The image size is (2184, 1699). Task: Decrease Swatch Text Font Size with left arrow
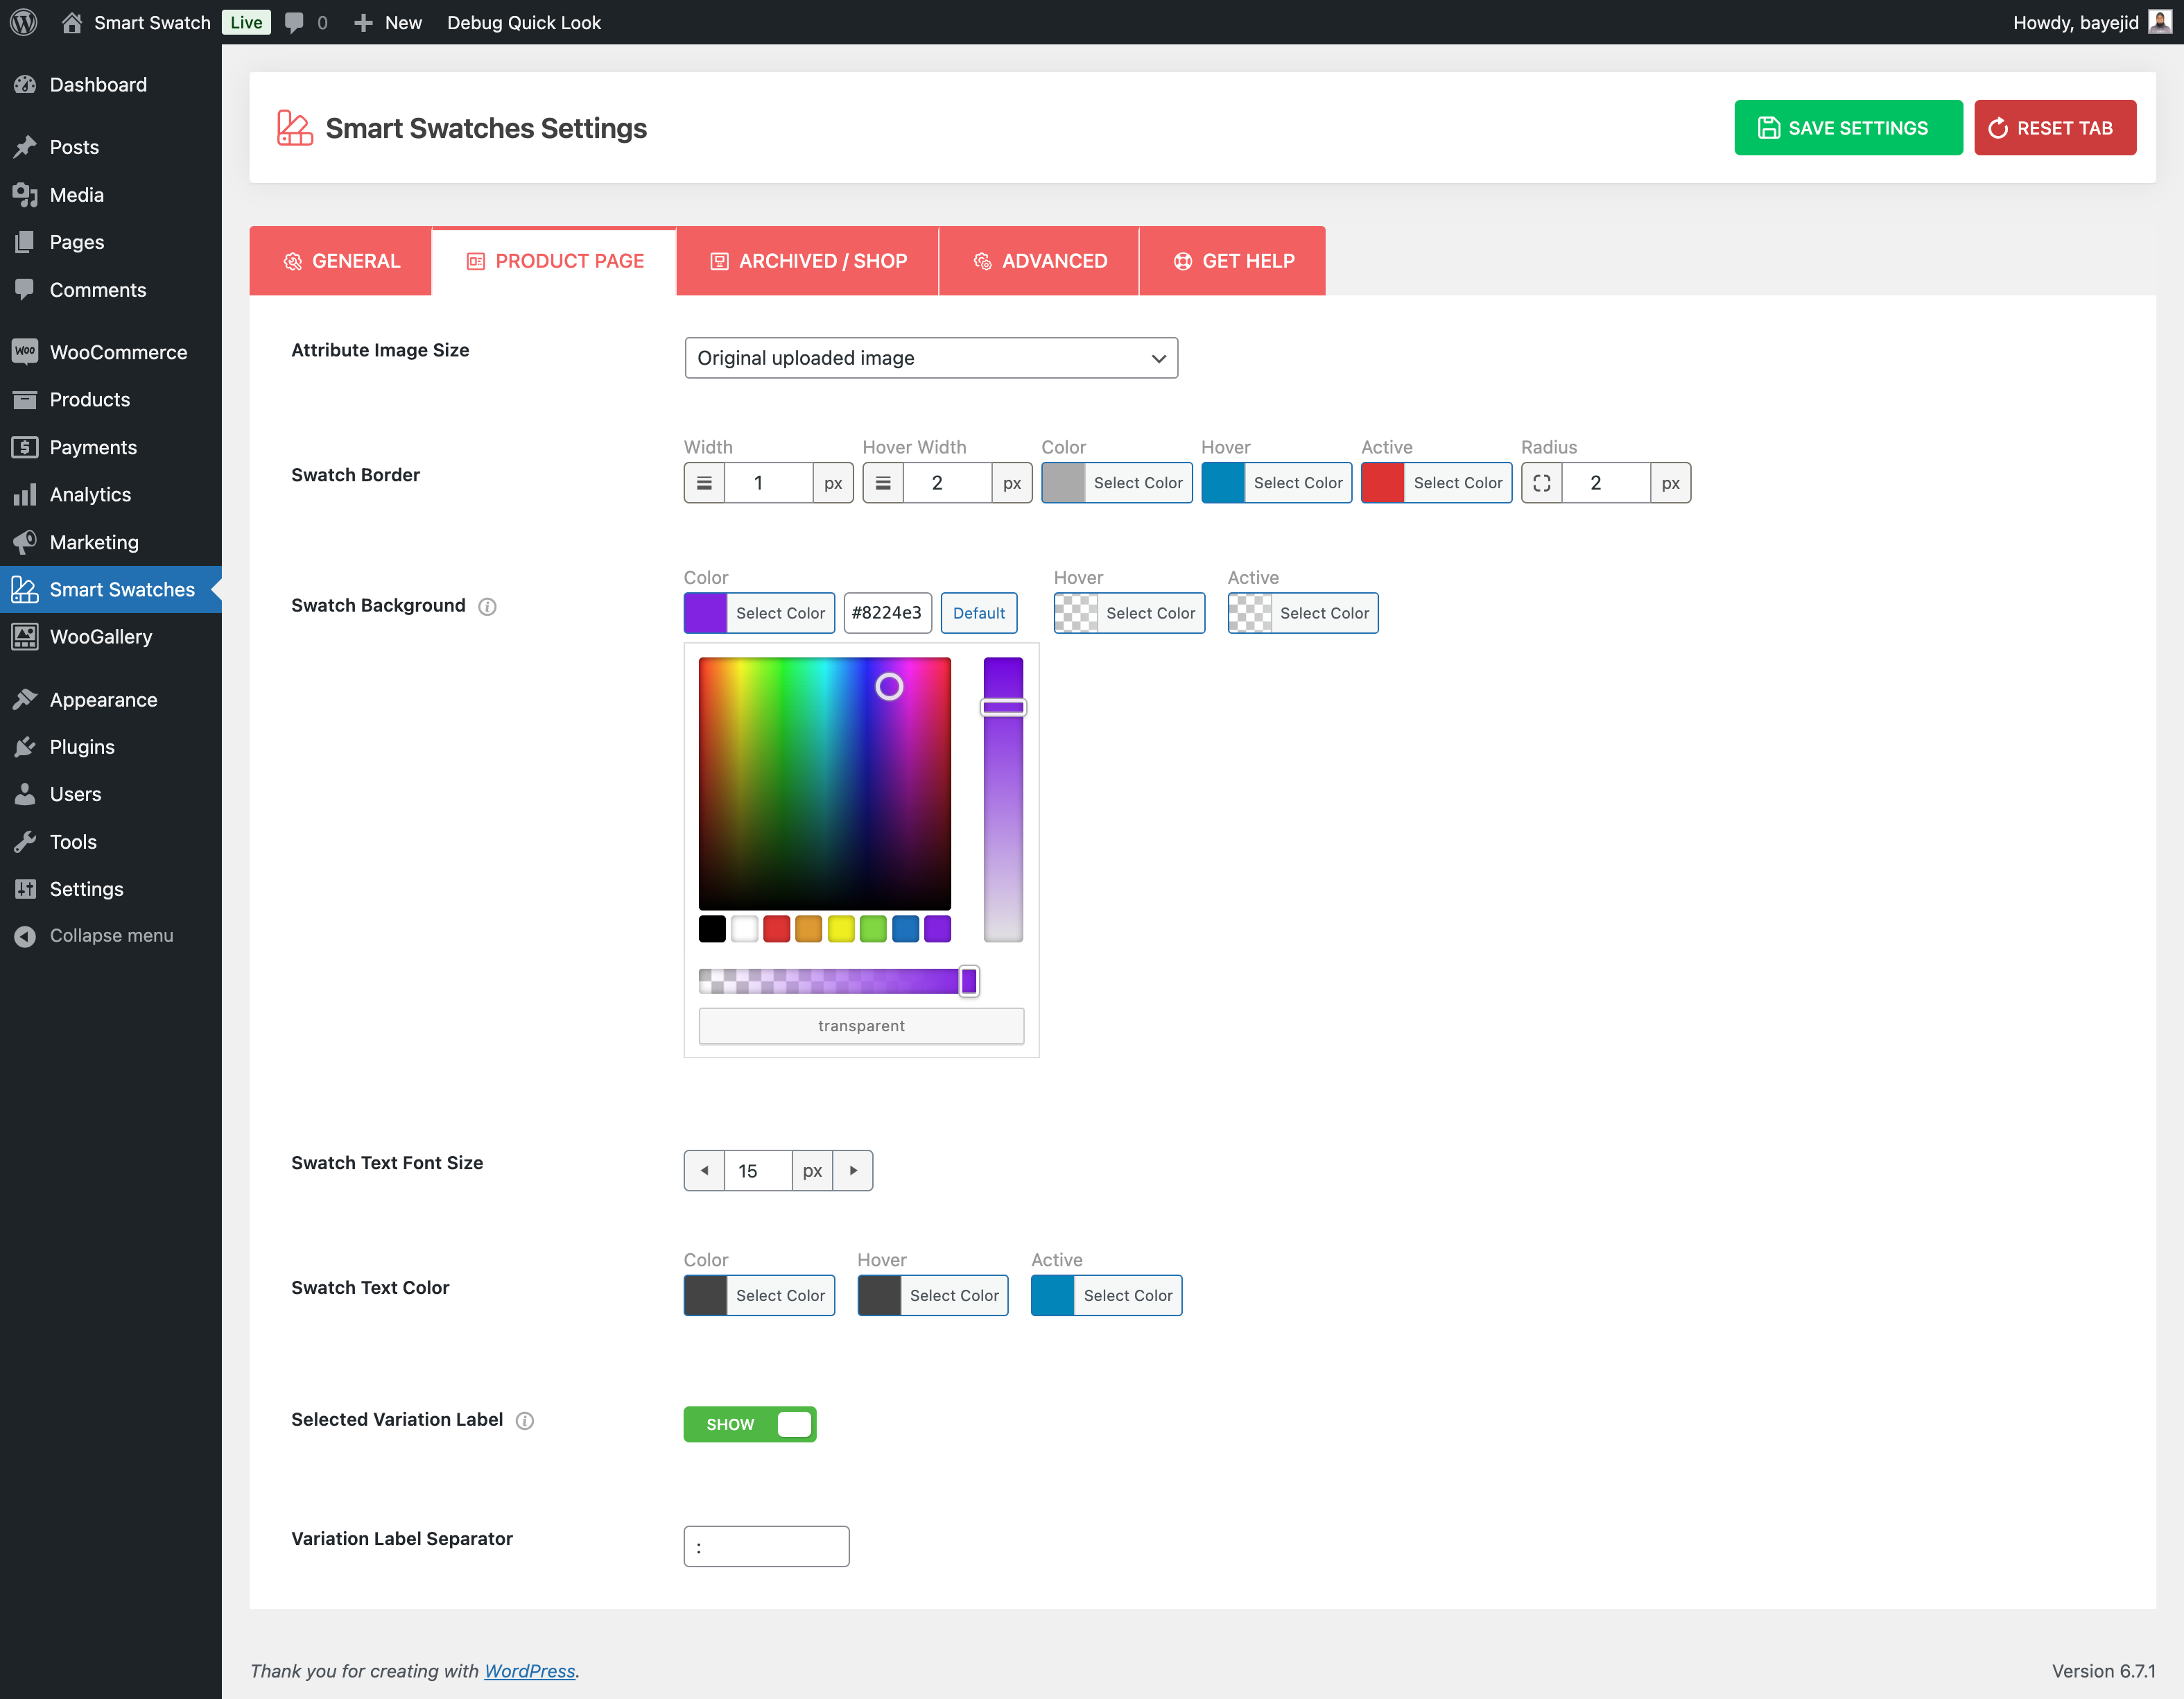tap(704, 1170)
